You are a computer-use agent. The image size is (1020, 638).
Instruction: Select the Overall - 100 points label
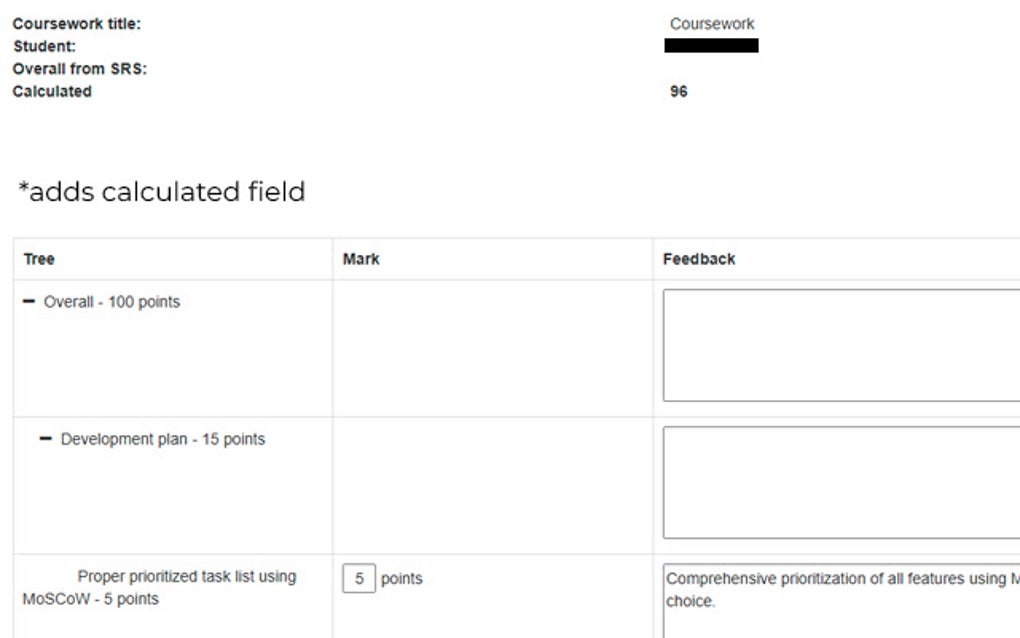tap(112, 302)
